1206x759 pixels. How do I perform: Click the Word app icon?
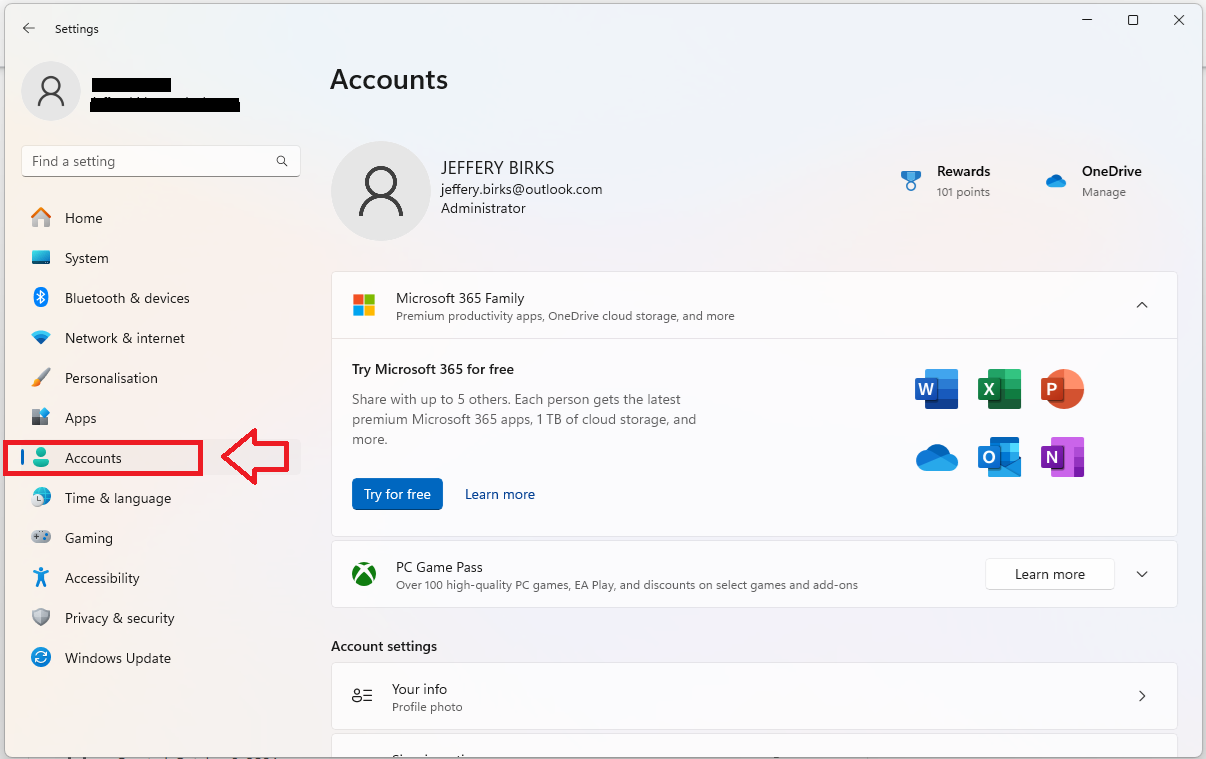click(x=936, y=389)
